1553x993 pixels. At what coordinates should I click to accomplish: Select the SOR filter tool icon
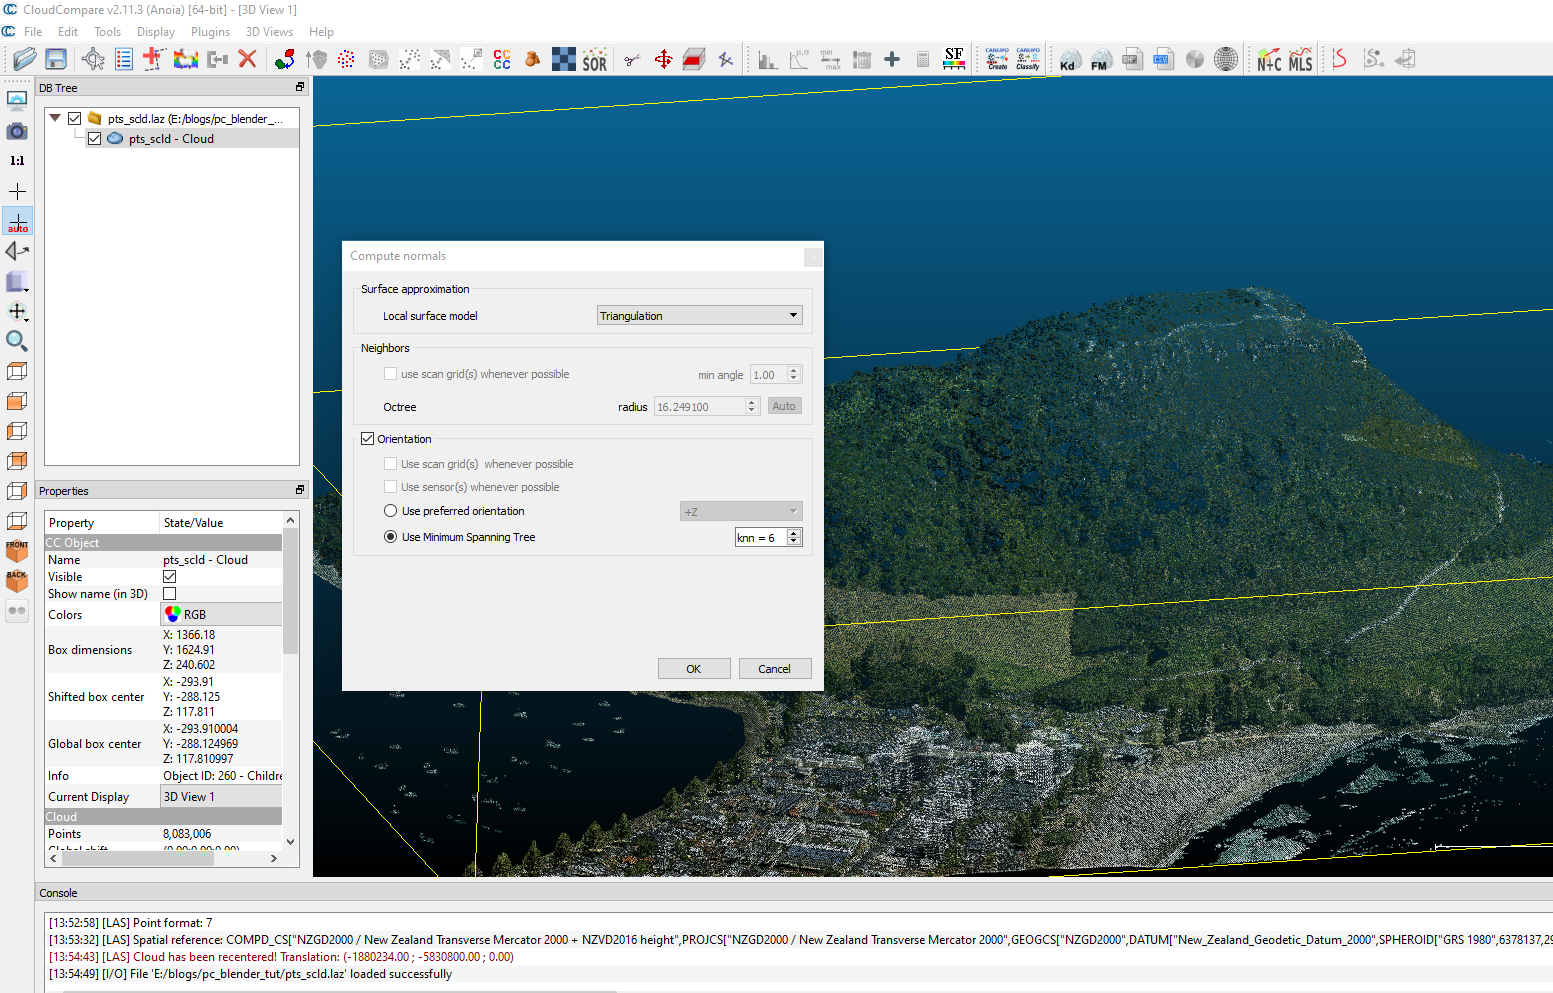[x=595, y=59]
